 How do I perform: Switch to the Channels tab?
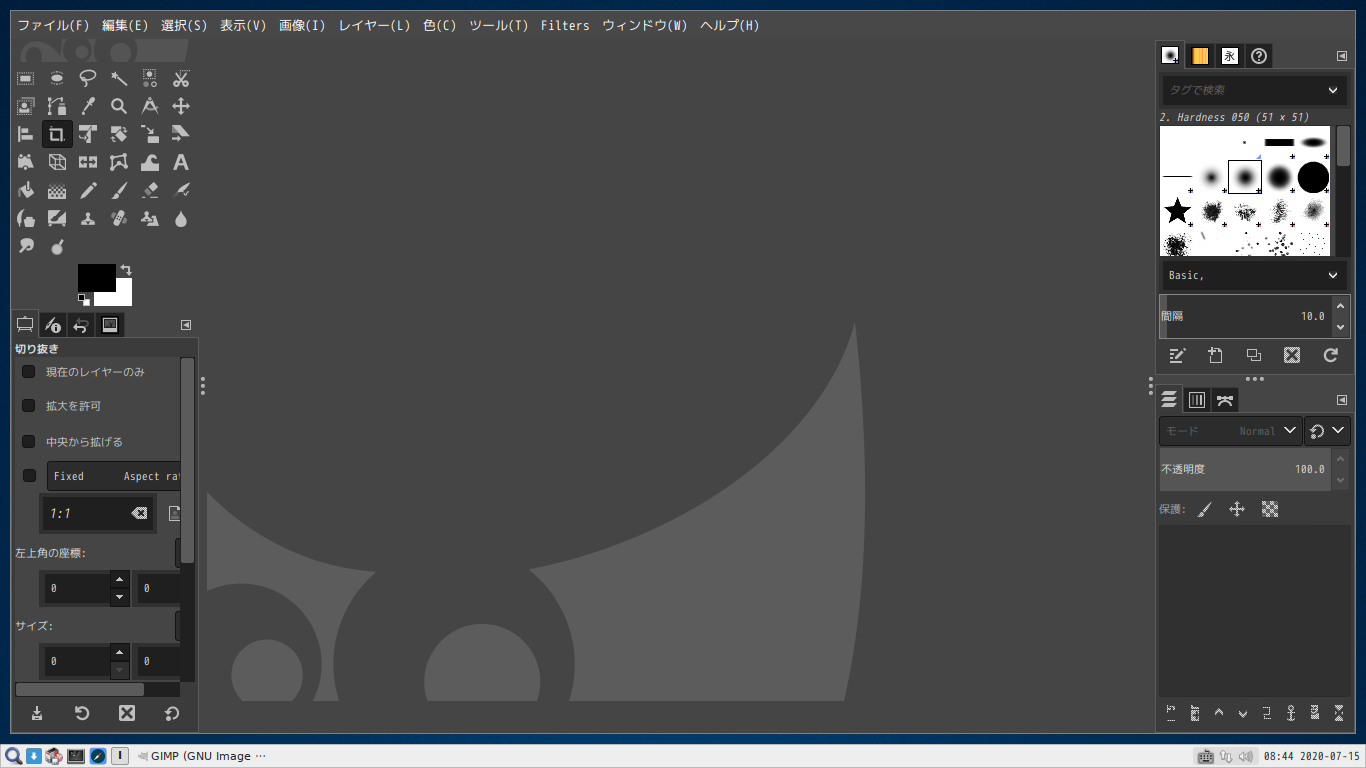click(x=1197, y=400)
